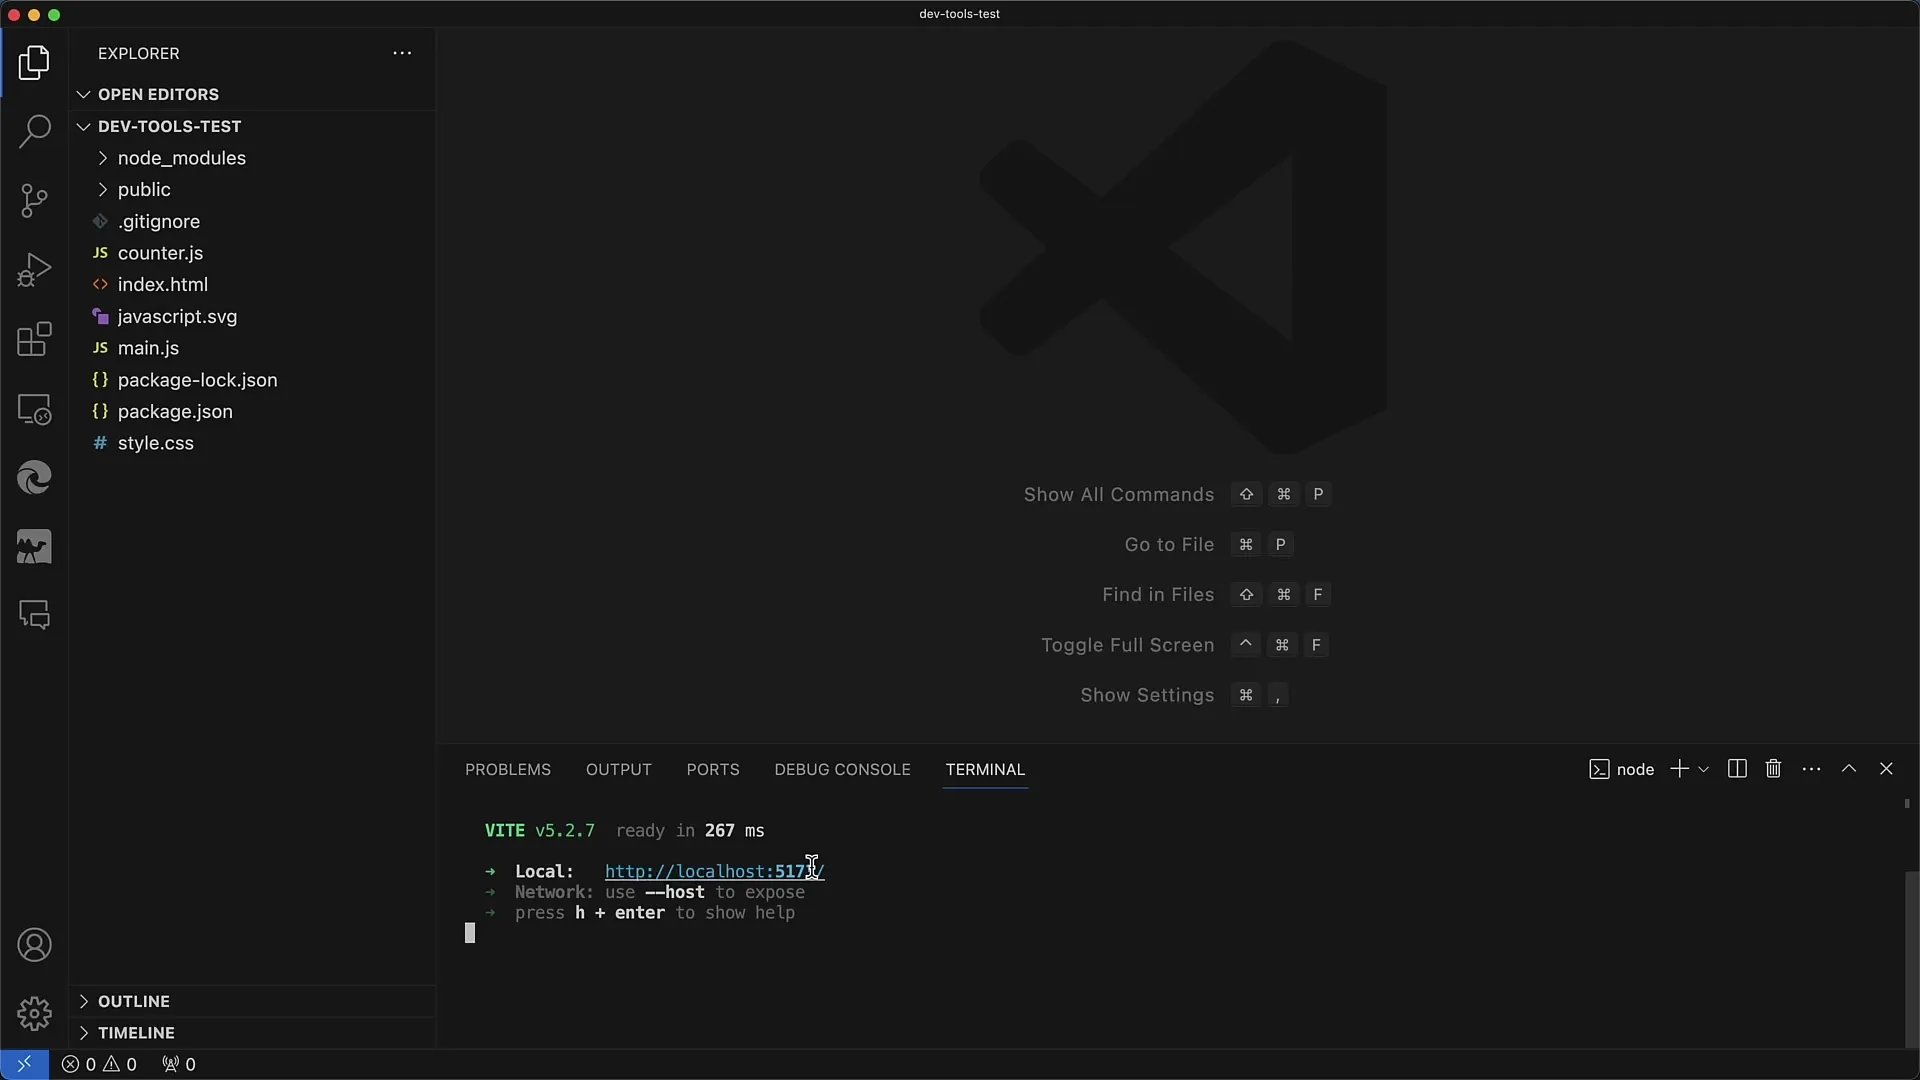
Task: Open the Accounts menu
Action: point(34,945)
